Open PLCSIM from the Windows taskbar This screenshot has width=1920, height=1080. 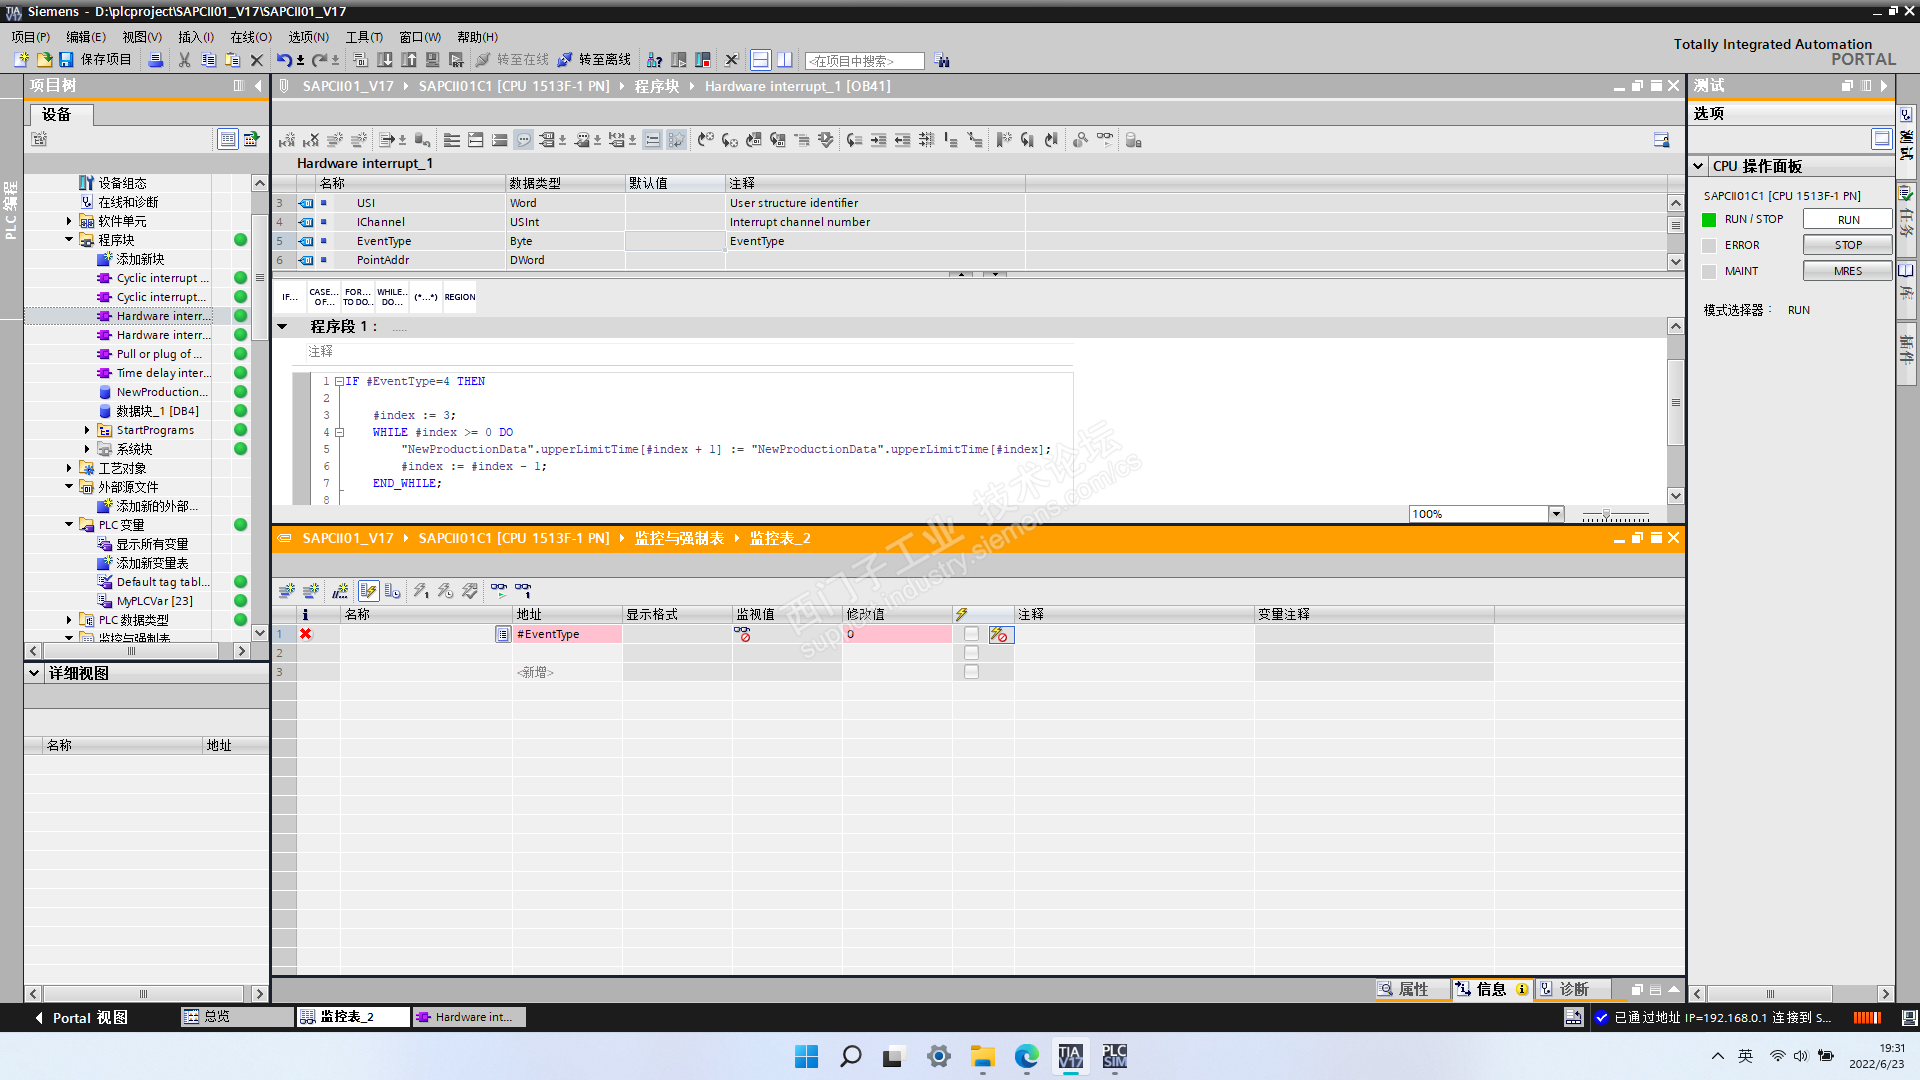point(1114,1056)
